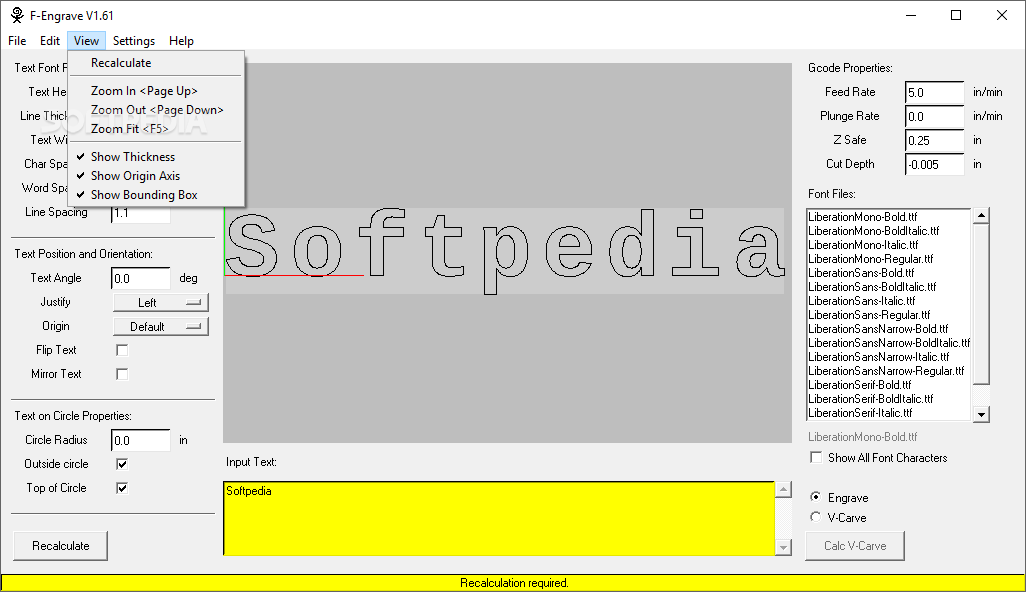Select Zoom In <Page Up> entry

156,91
